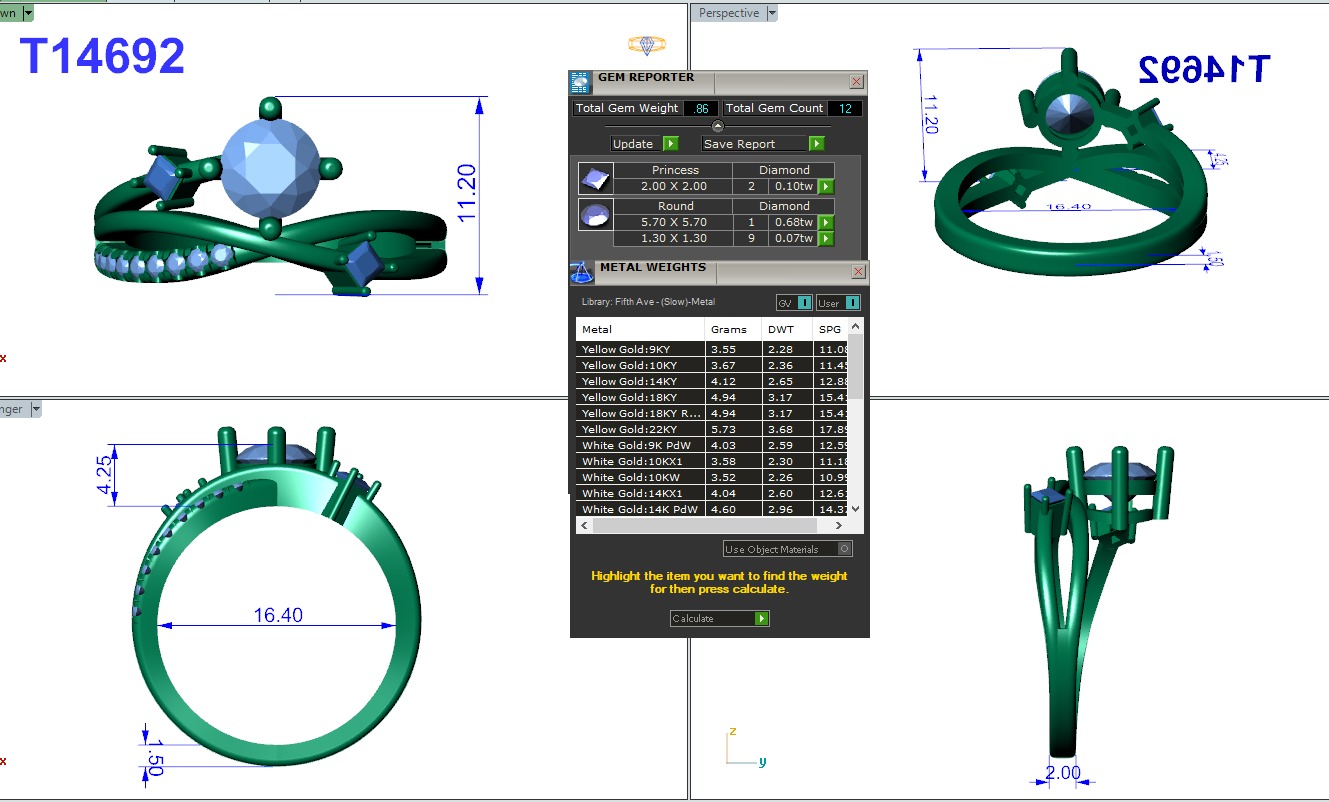
Task: Collapse Gem Reporter using the up-arrow handle
Action: [717, 126]
